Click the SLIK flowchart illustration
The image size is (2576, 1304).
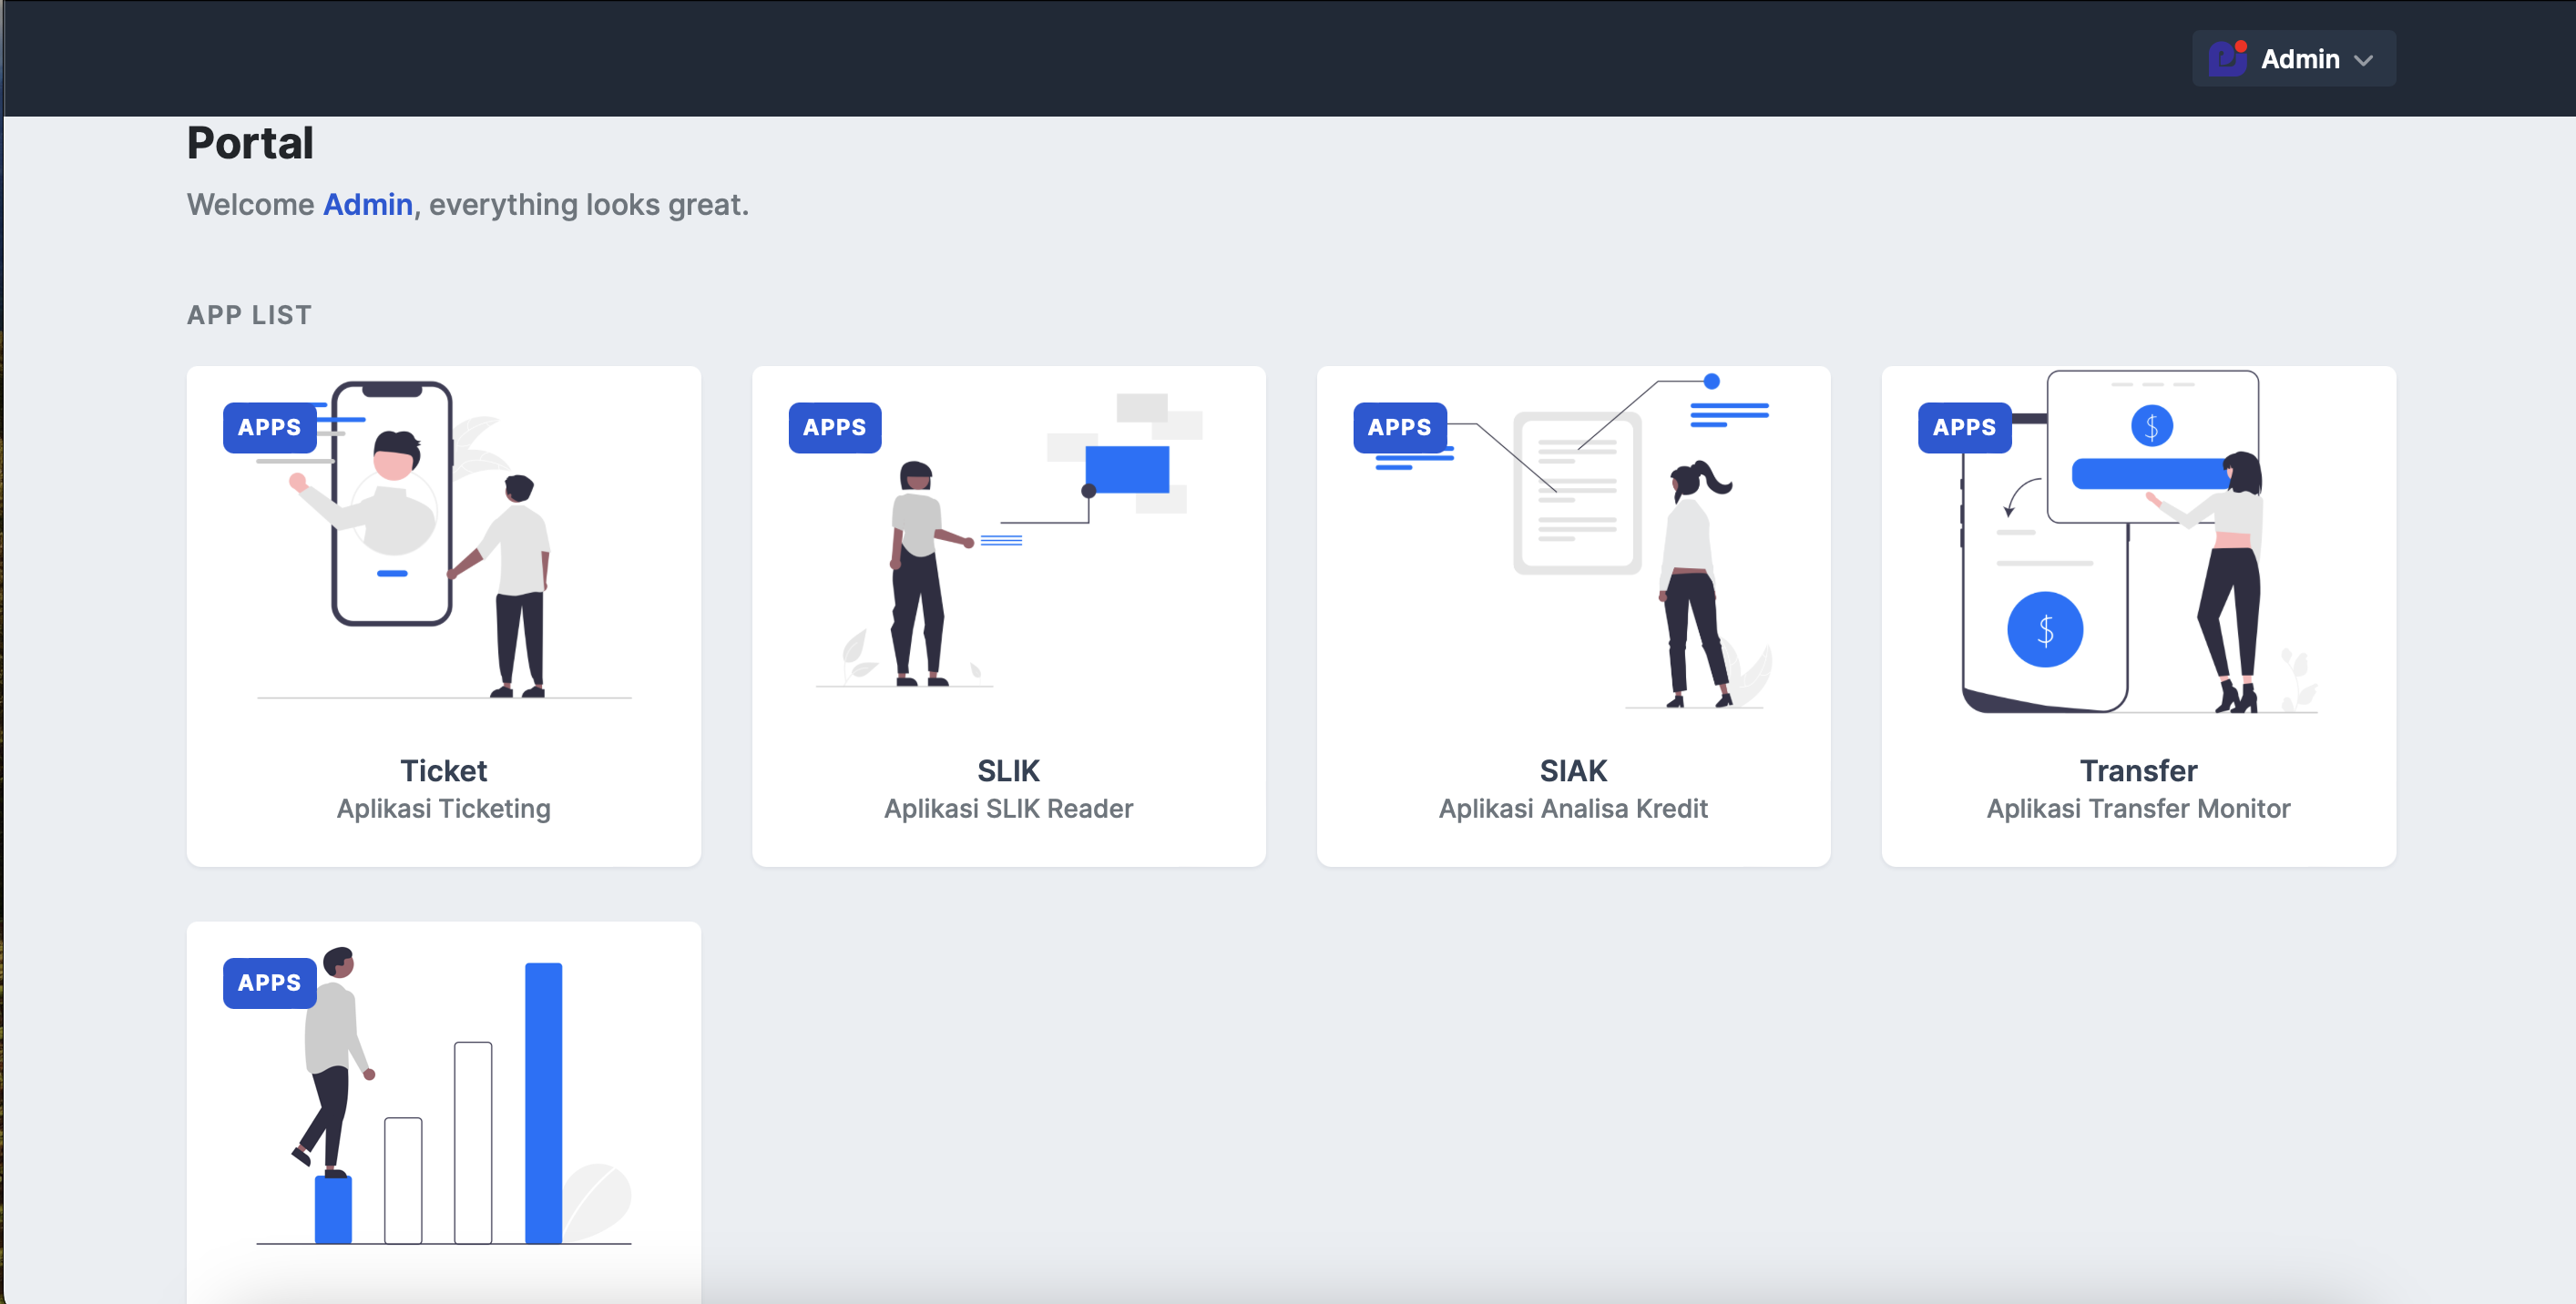pyautogui.click(x=1126, y=470)
